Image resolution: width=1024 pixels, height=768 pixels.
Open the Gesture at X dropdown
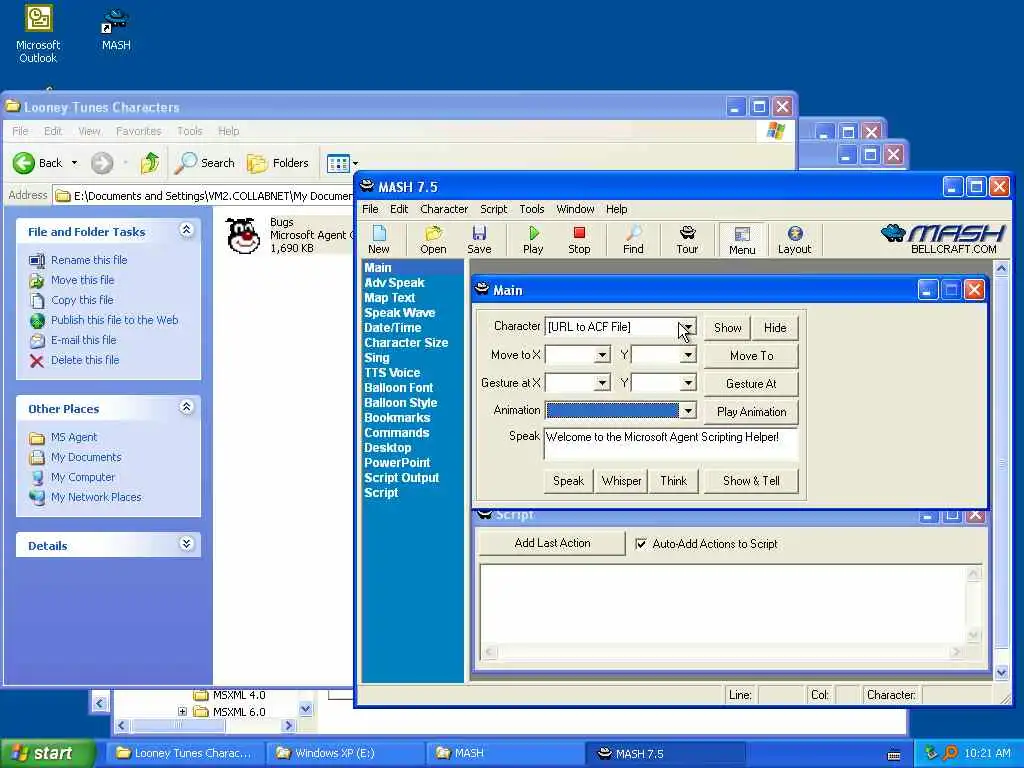click(602, 383)
